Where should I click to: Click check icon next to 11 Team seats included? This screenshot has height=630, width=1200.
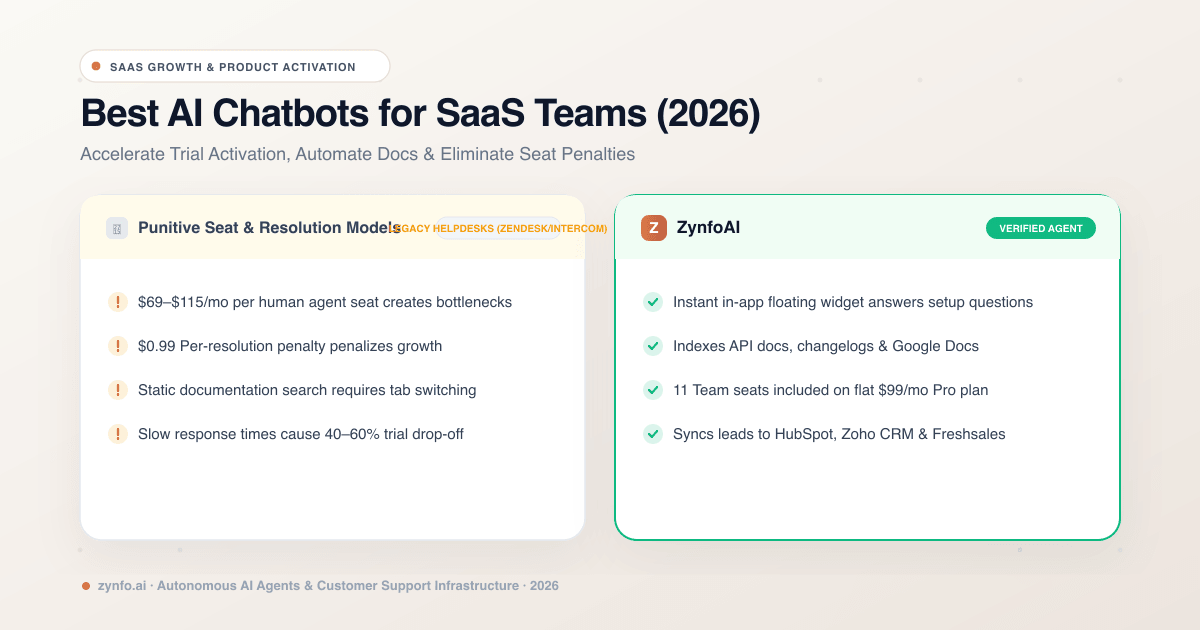coord(653,390)
